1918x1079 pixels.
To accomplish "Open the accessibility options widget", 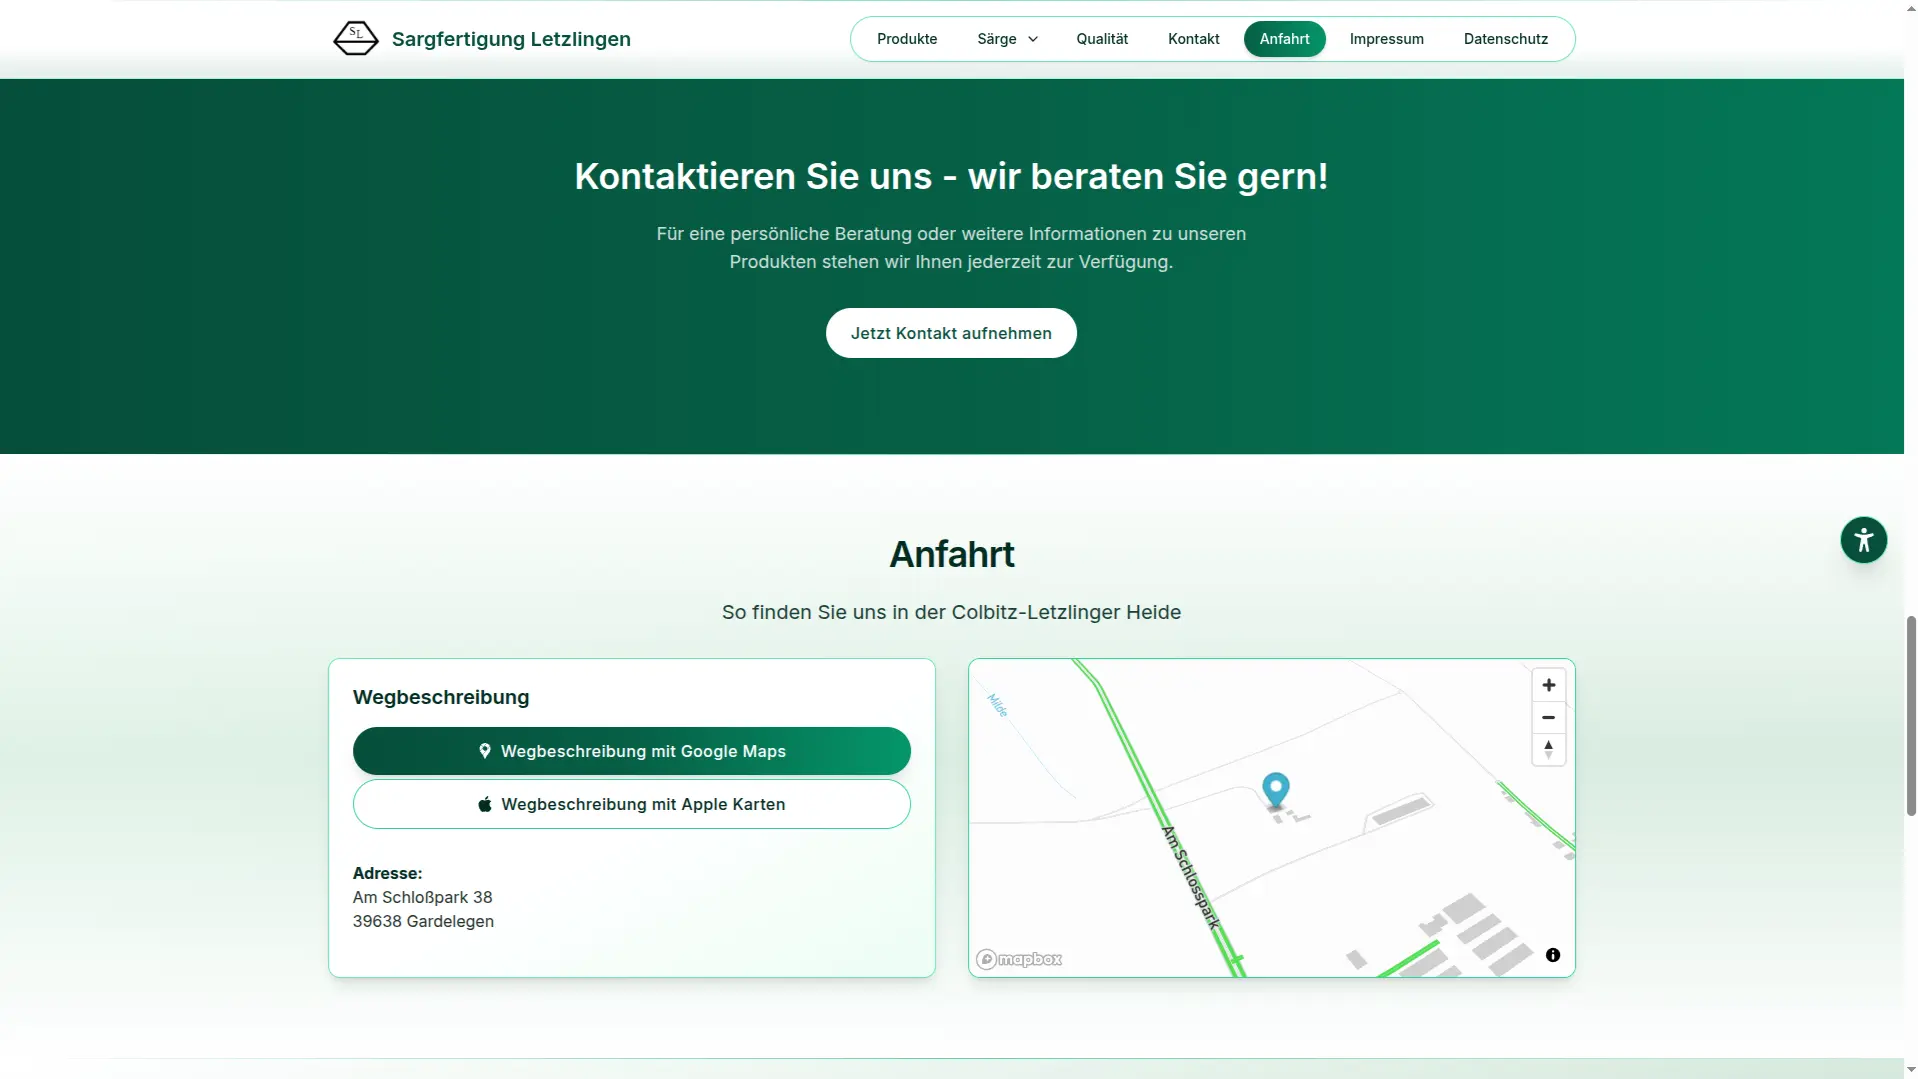I will pos(1863,540).
